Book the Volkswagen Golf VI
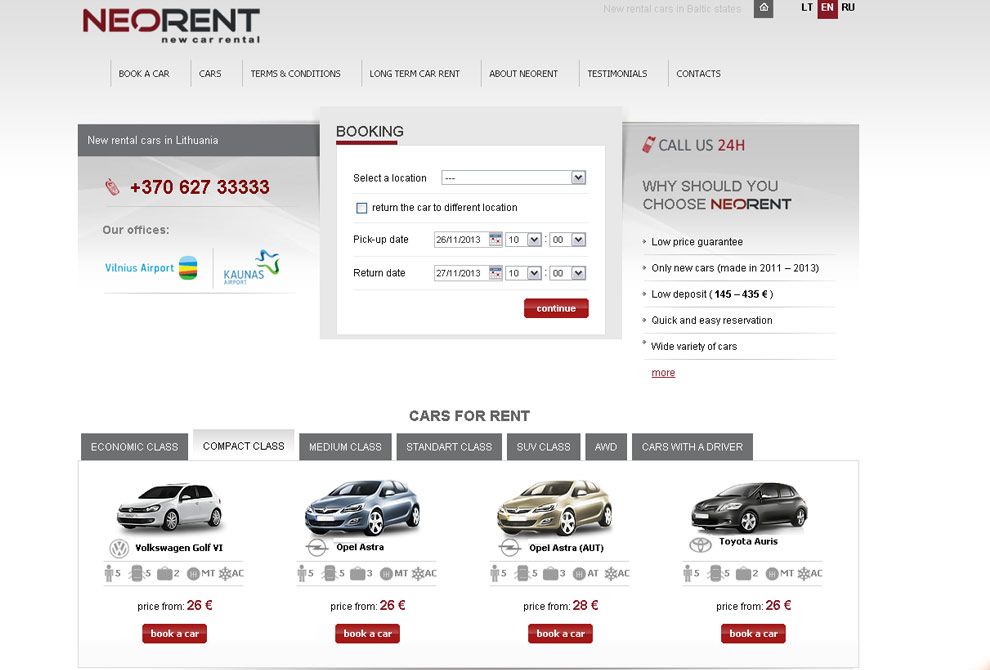The width and height of the screenshot is (990, 670). tap(174, 633)
